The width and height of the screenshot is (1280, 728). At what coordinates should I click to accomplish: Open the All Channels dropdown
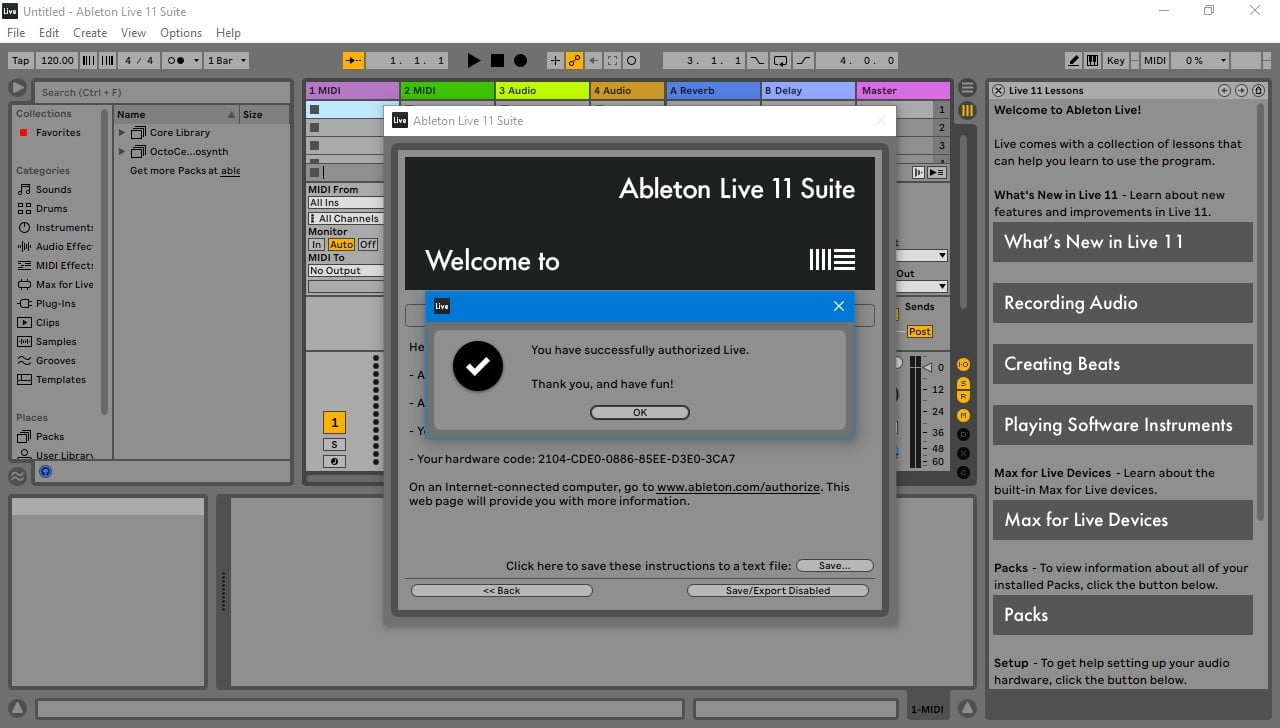[x=346, y=218]
